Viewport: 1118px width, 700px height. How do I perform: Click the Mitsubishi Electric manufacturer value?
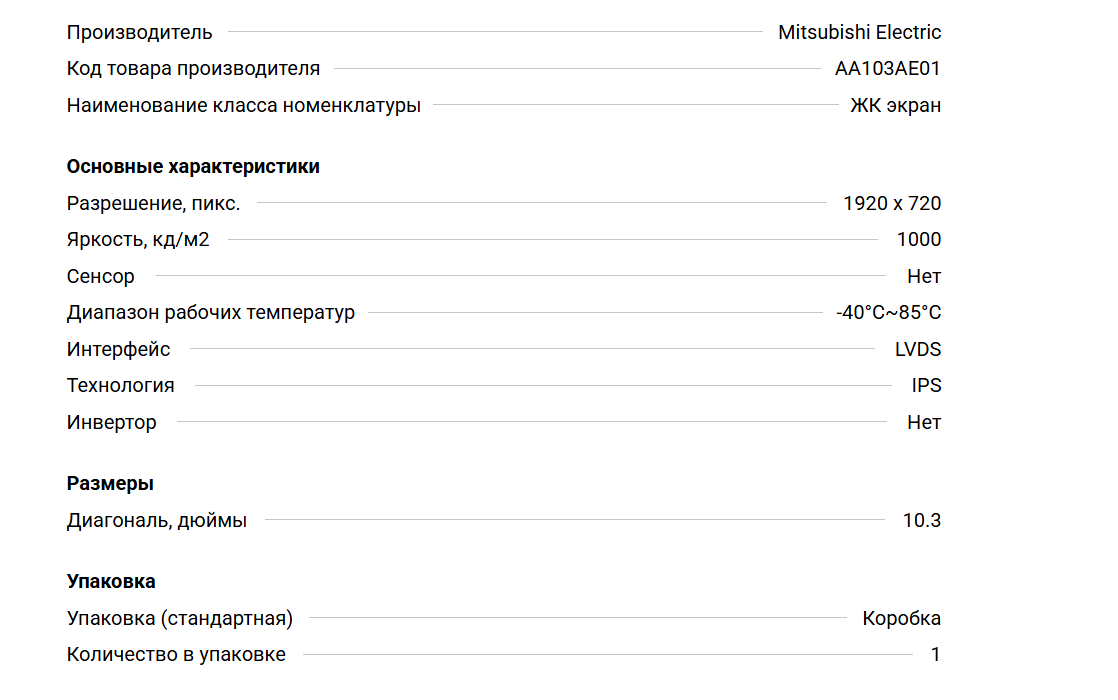pyautogui.click(x=859, y=32)
